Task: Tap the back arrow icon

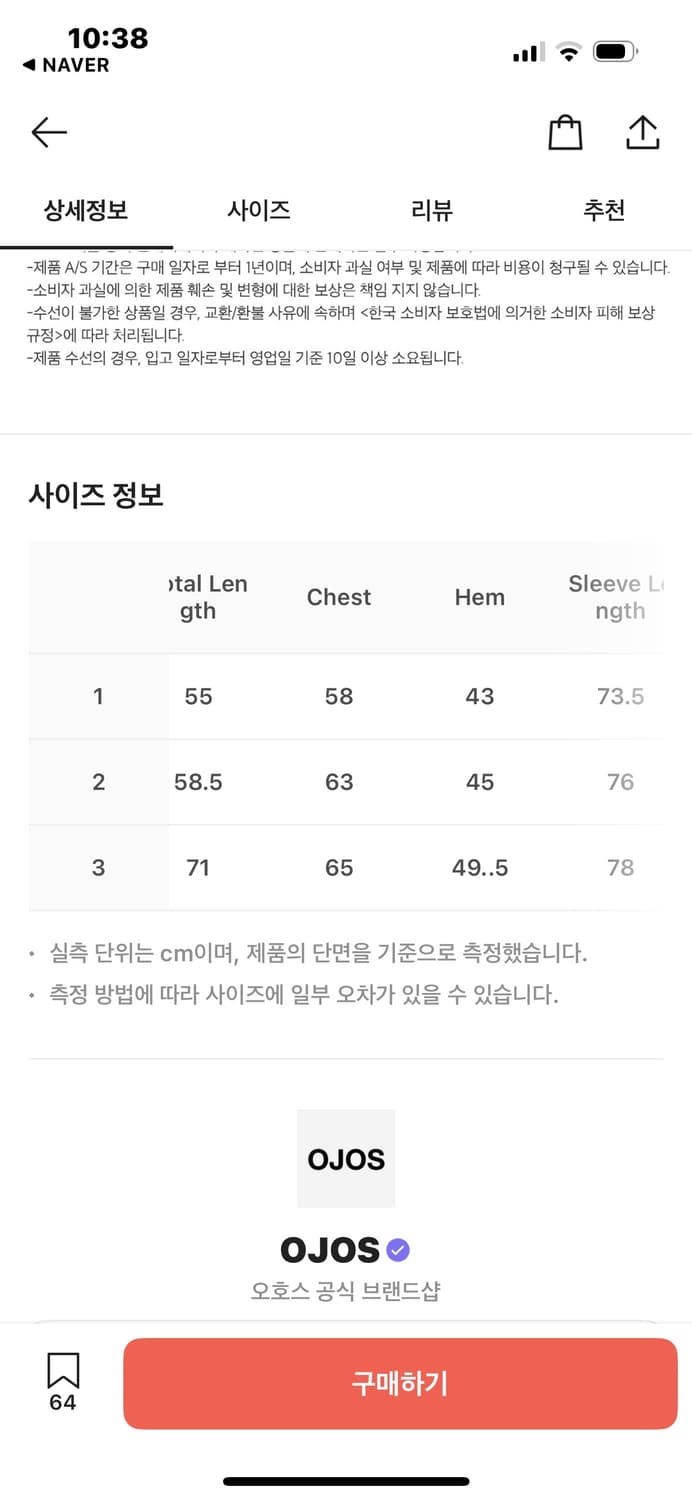Action: click(48, 132)
